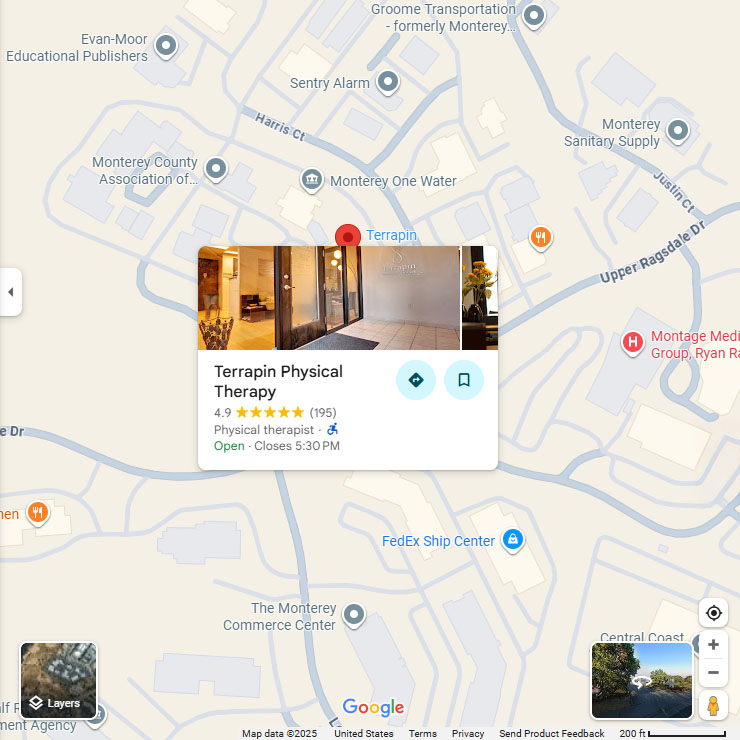Image resolution: width=740 pixels, height=740 pixels.
Task: Click the Pegman Street View icon
Action: pyautogui.click(x=714, y=706)
